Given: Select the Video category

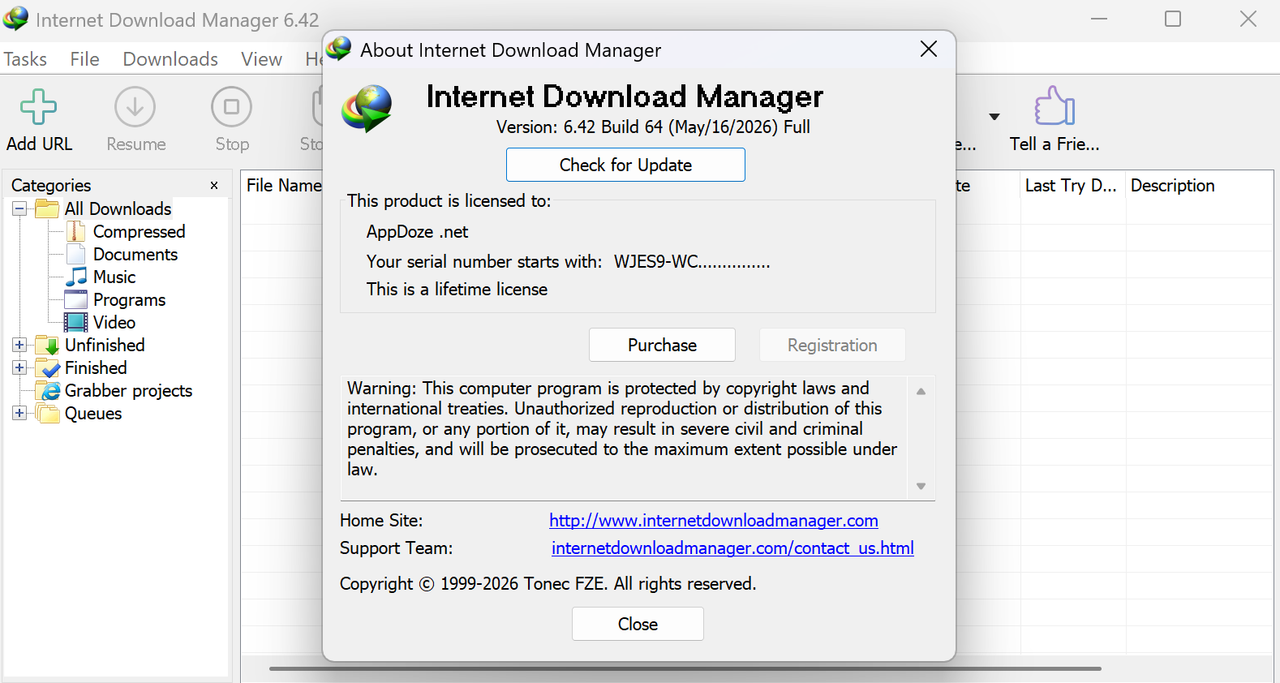Looking at the screenshot, I should tap(114, 322).
